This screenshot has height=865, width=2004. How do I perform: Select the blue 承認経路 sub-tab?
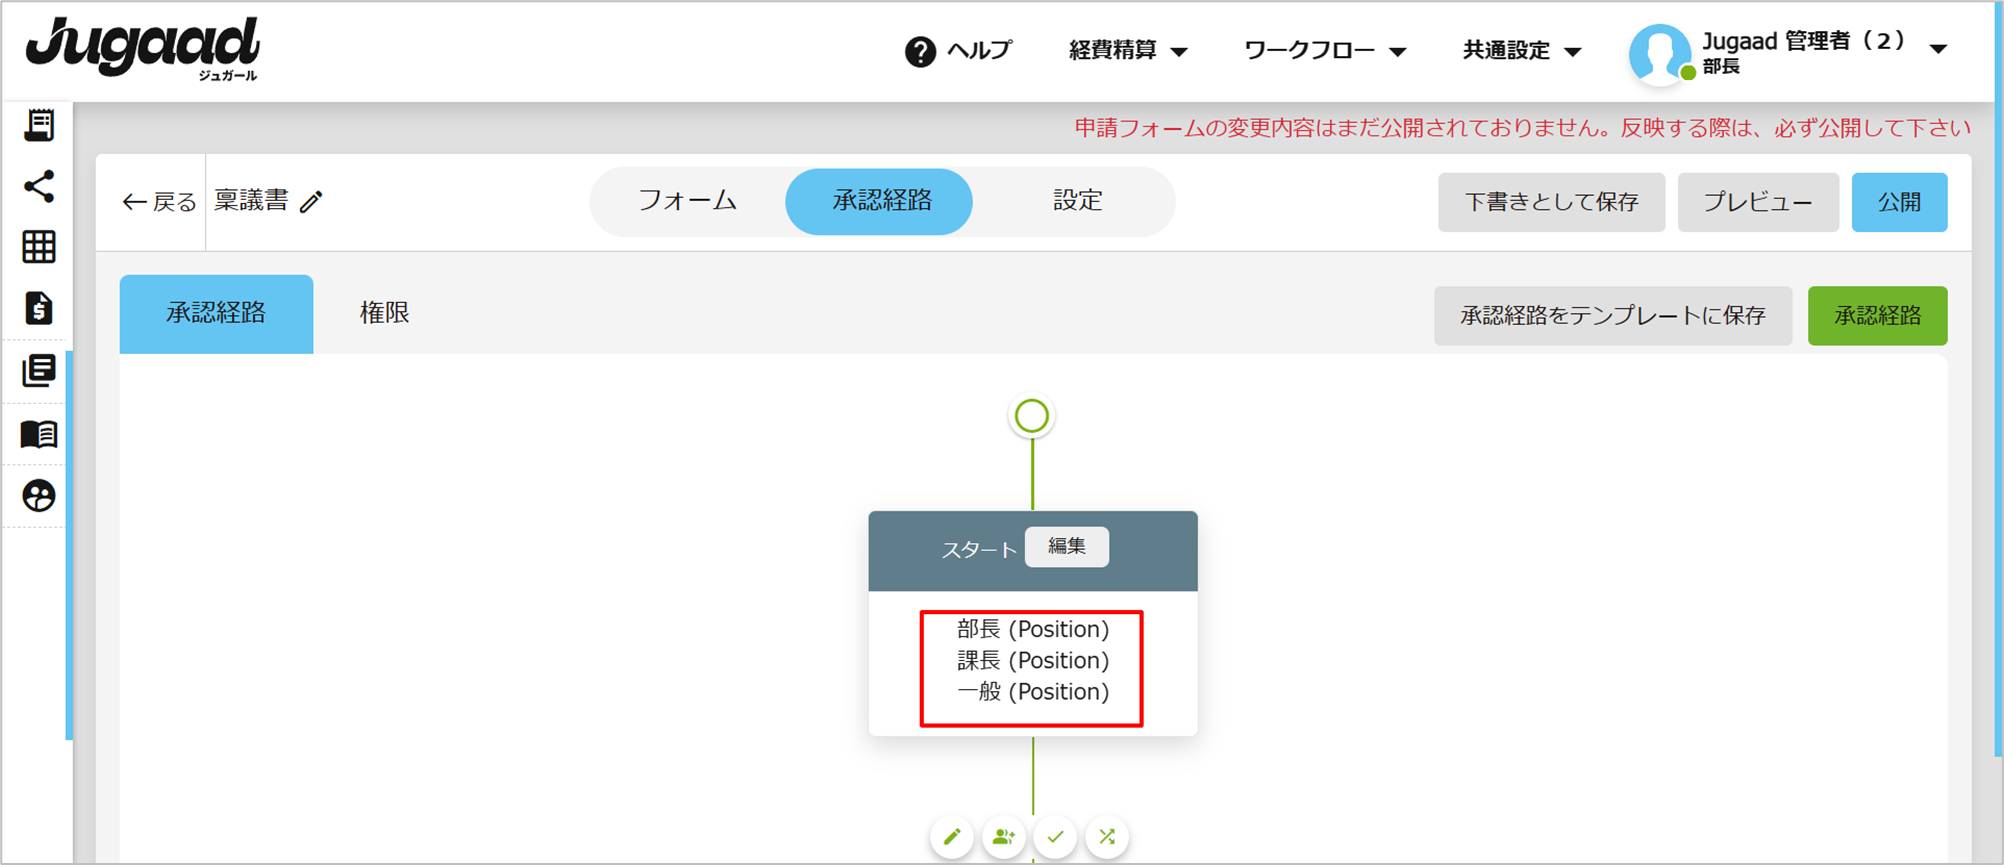click(216, 314)
